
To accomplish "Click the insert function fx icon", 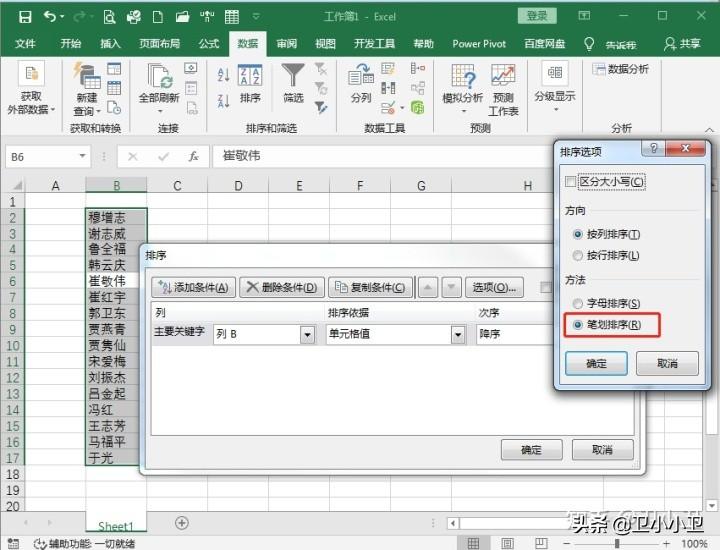I will [194, 157].
